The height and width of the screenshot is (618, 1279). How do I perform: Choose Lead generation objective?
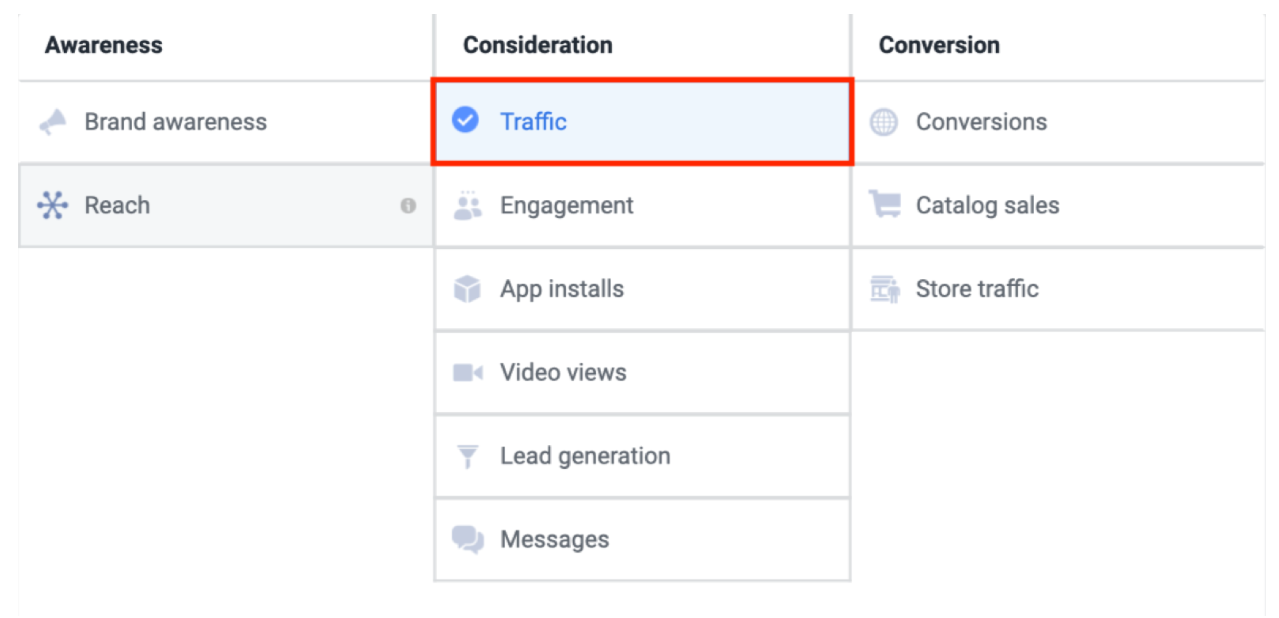click(585, 457)
